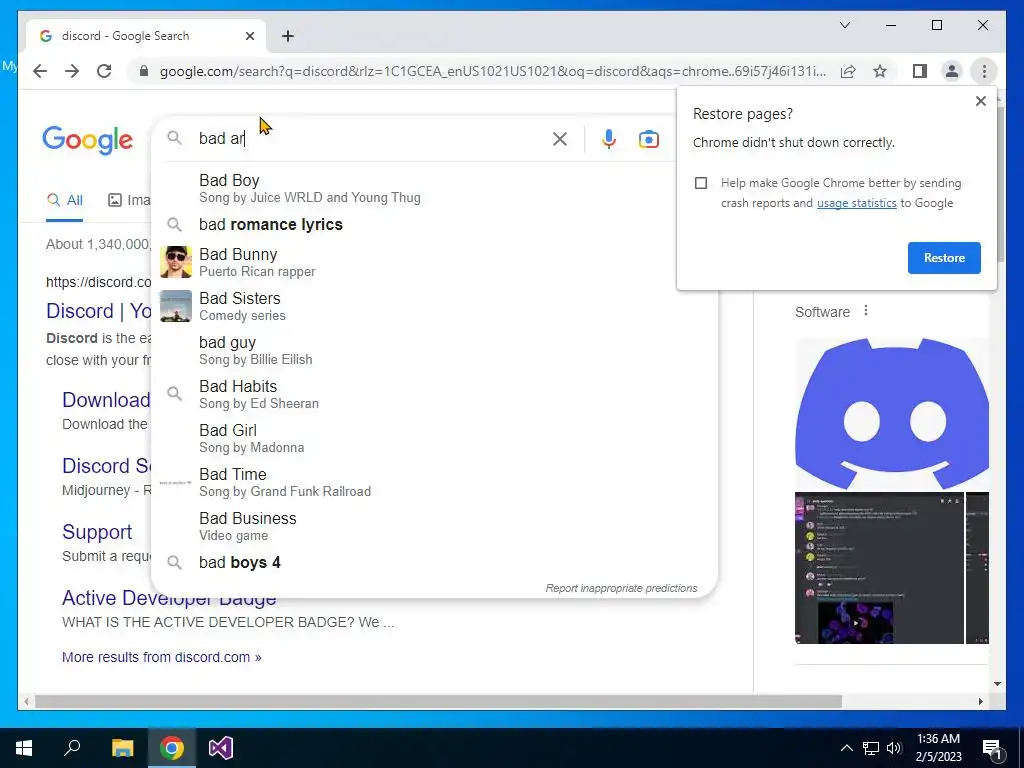Select bad boys 4 suggestion
1024x768 pixels.
tap(434, 562)
